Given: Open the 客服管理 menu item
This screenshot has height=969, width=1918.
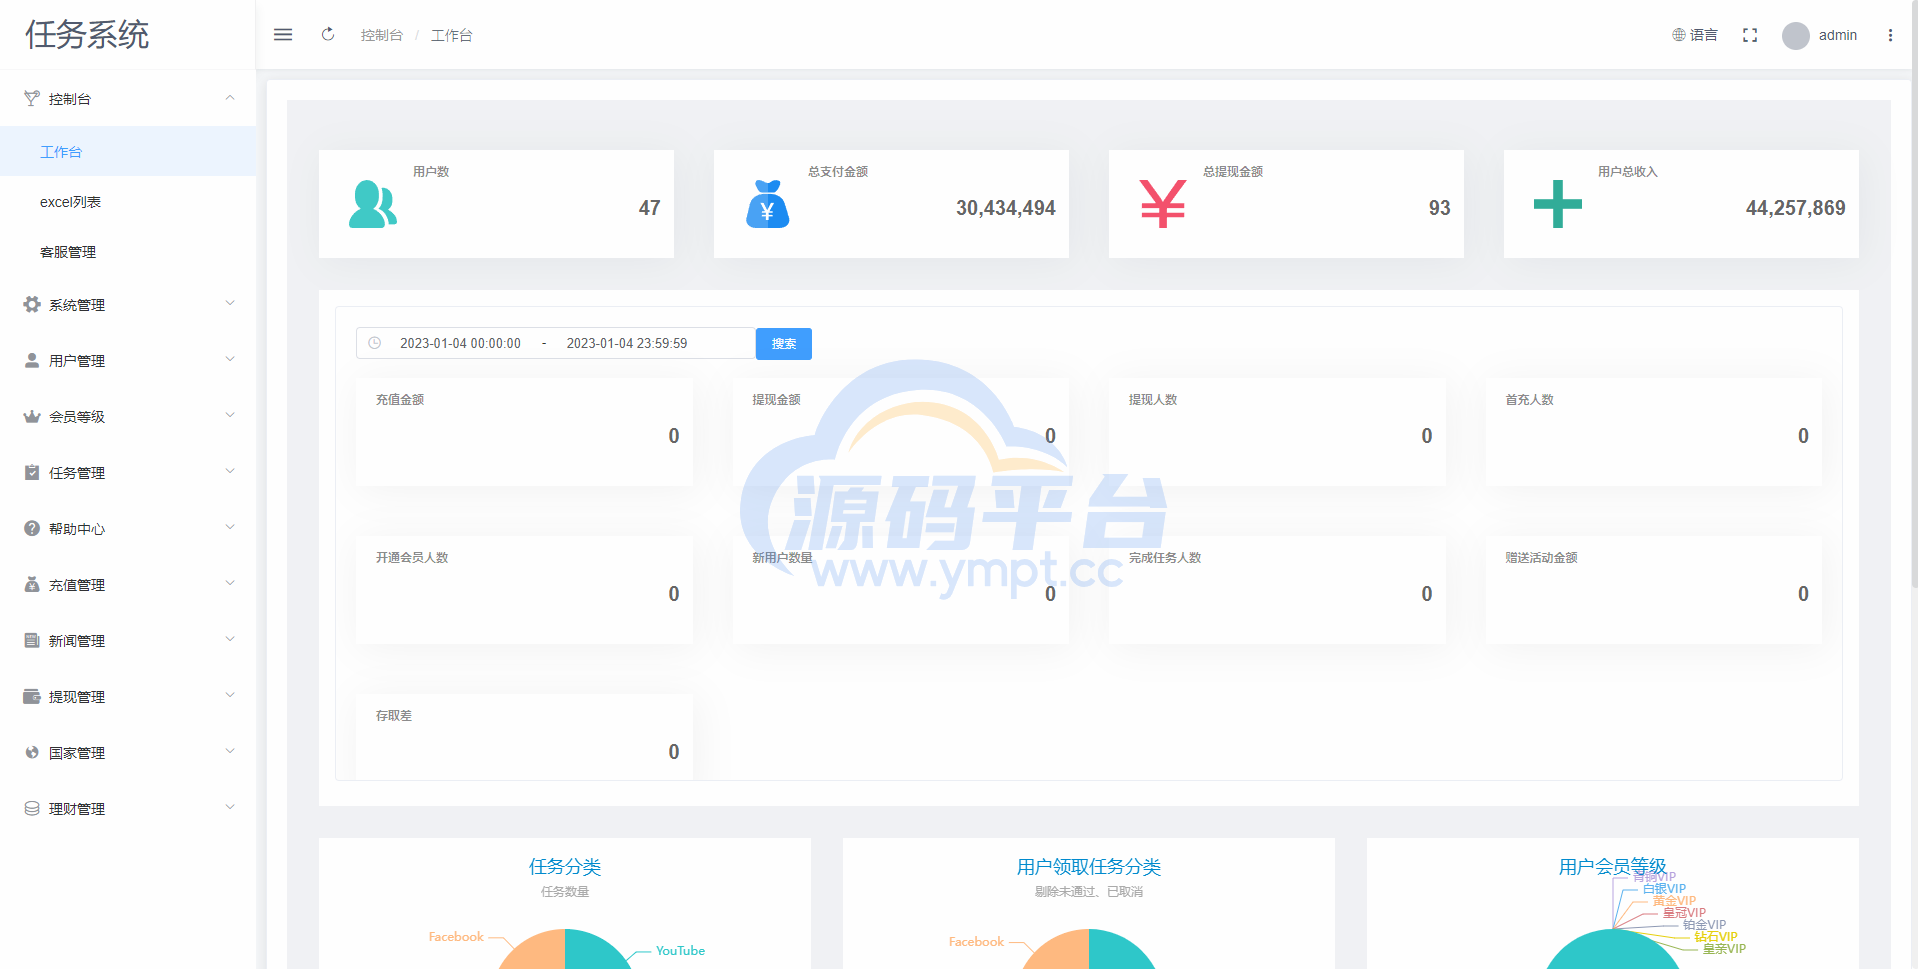Looking at the screenshot, I should [x=128, y=251].
